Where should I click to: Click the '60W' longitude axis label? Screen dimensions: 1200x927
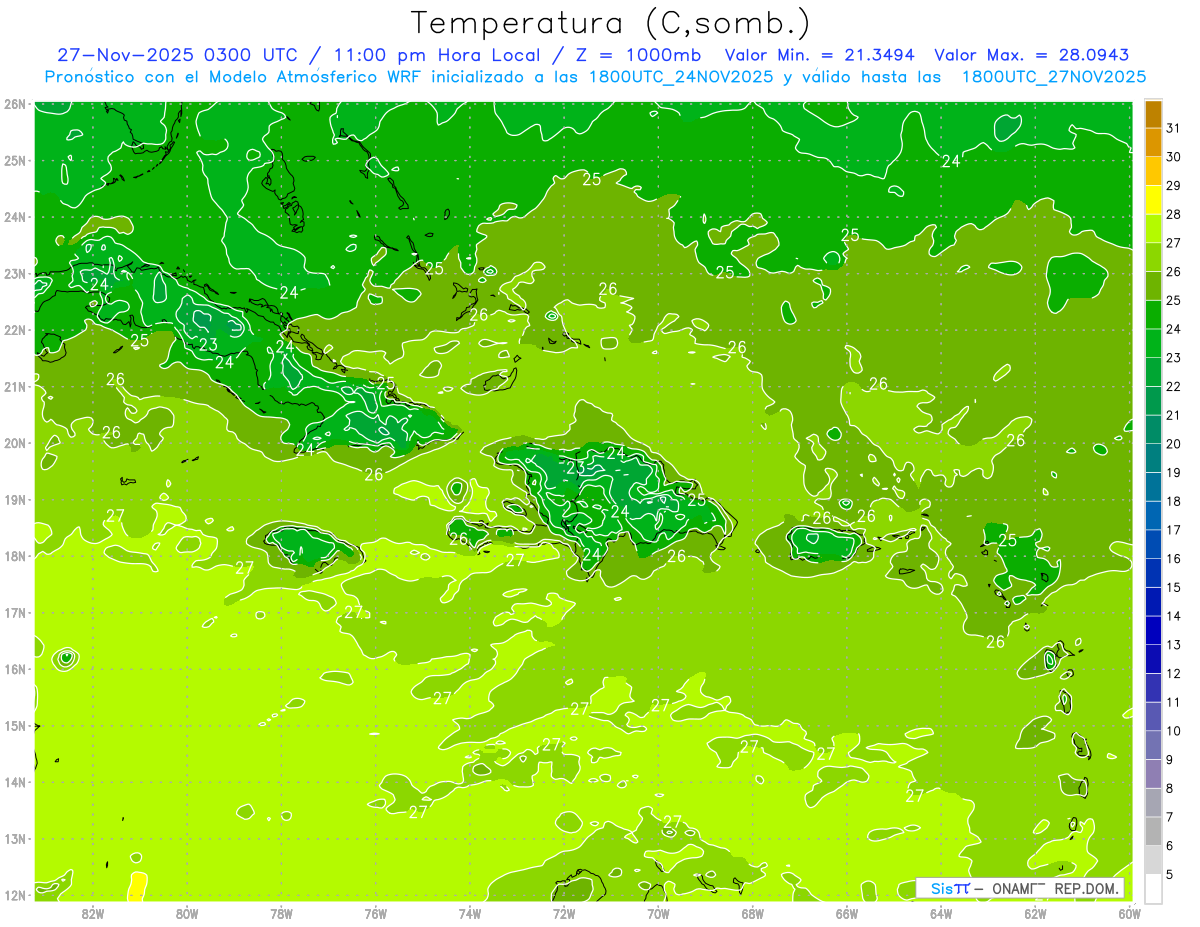[1130, 913]
